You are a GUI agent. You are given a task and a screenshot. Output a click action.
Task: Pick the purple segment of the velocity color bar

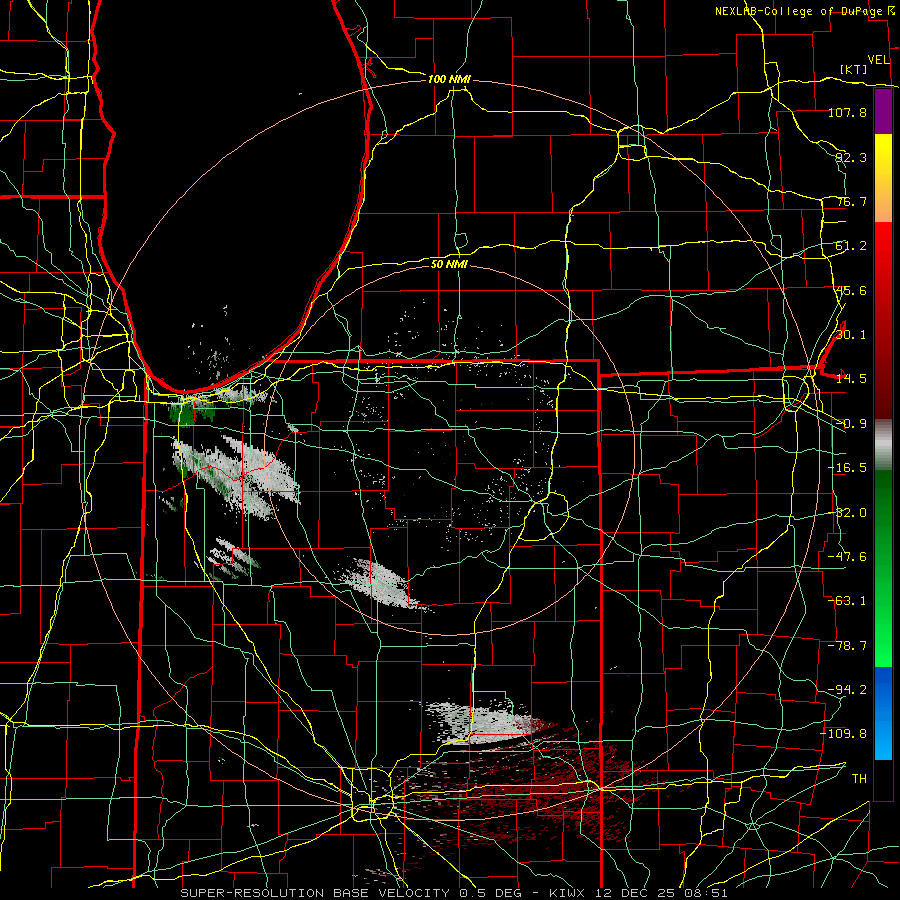(883, 111)
